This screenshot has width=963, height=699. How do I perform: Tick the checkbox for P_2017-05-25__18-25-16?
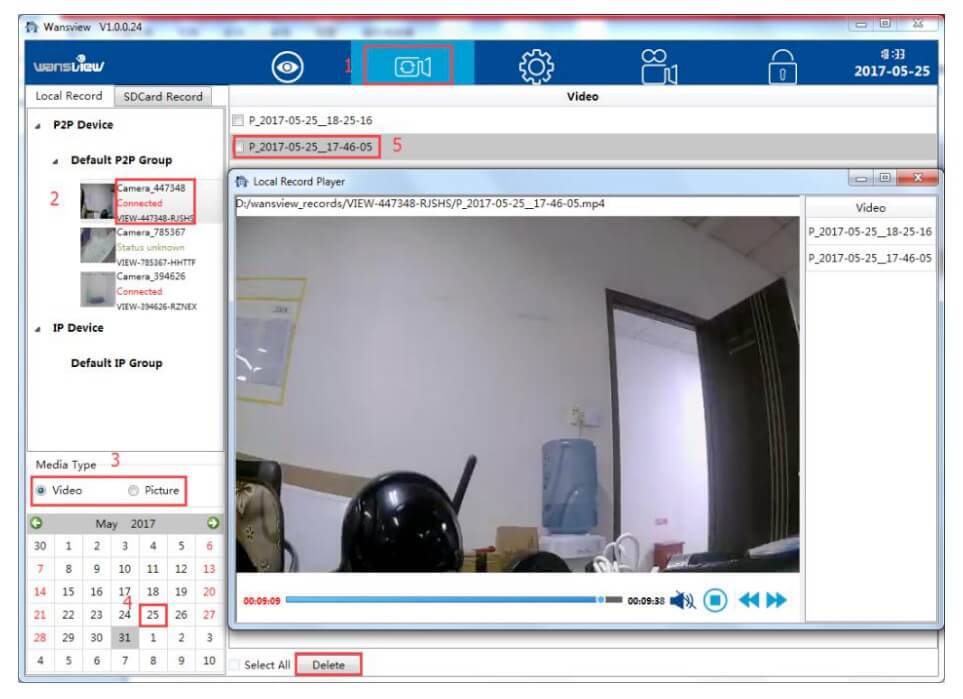click(238, 120)
